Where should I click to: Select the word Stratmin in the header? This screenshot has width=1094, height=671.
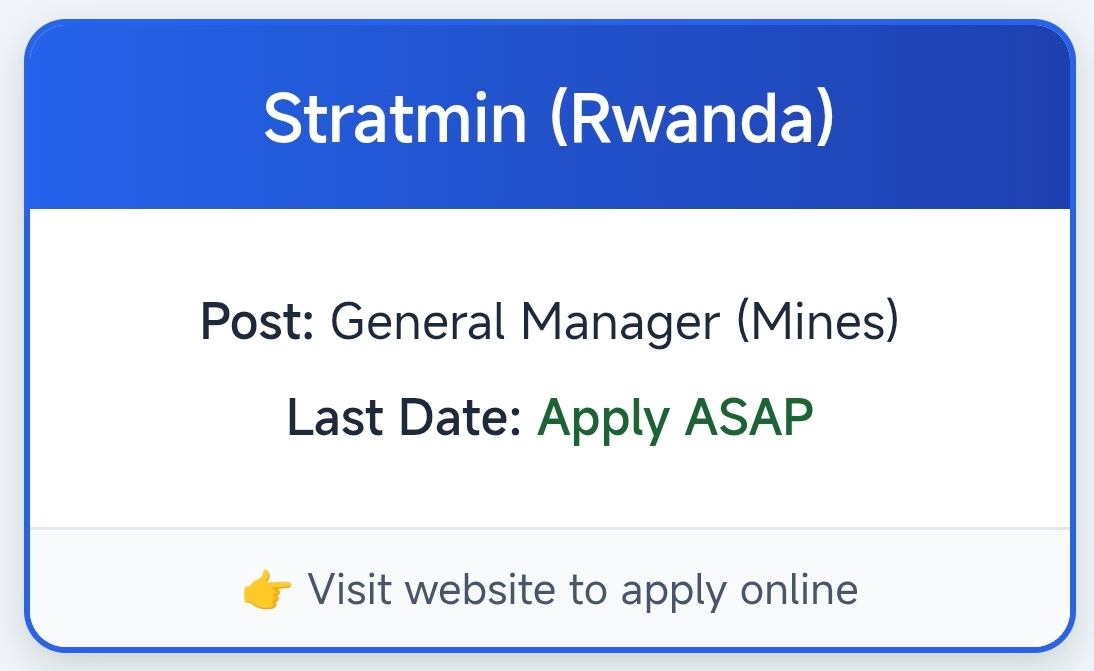[x=395, y=118]
